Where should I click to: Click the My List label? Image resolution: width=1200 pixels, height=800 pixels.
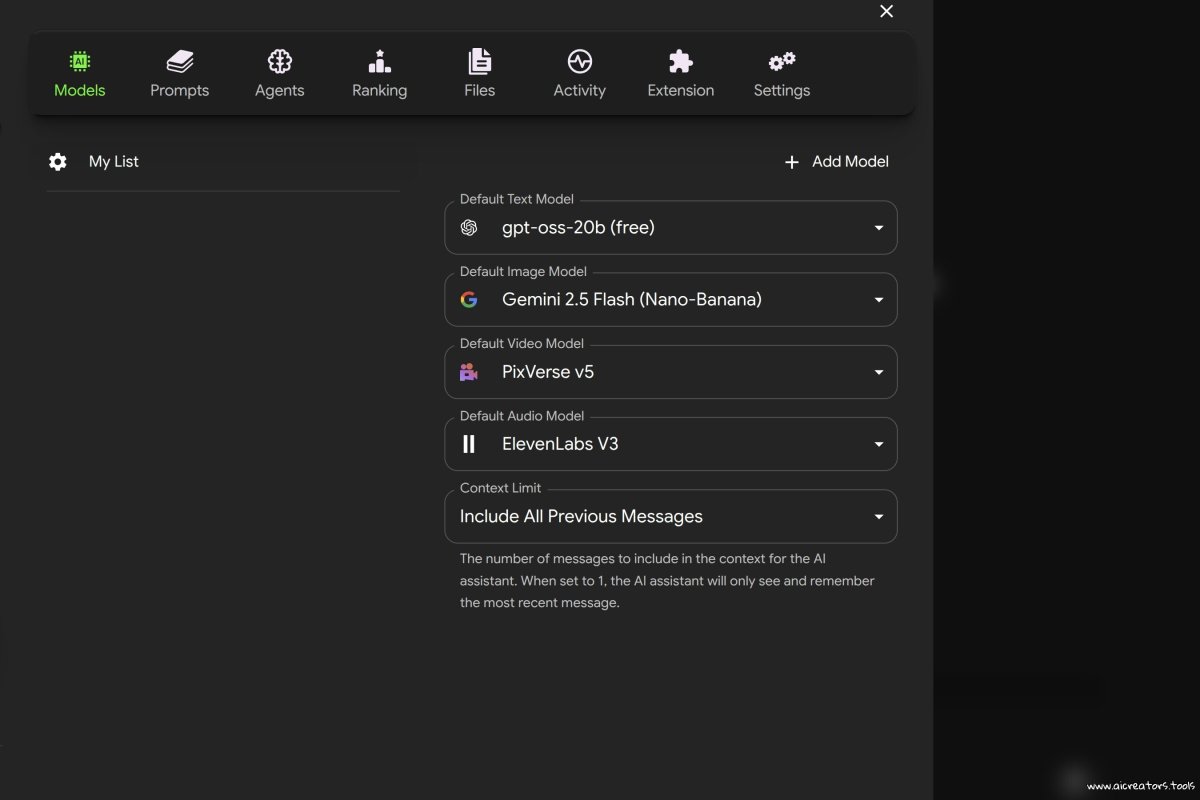point(113,161)
